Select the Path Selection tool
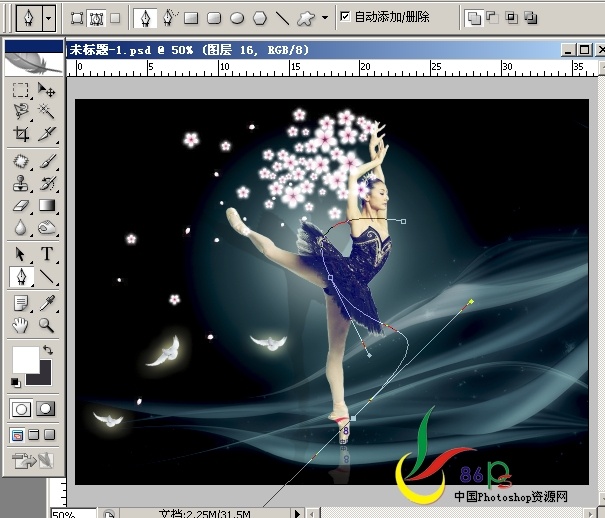This screenshot has height=518, width=605. (x=21, y=255)
